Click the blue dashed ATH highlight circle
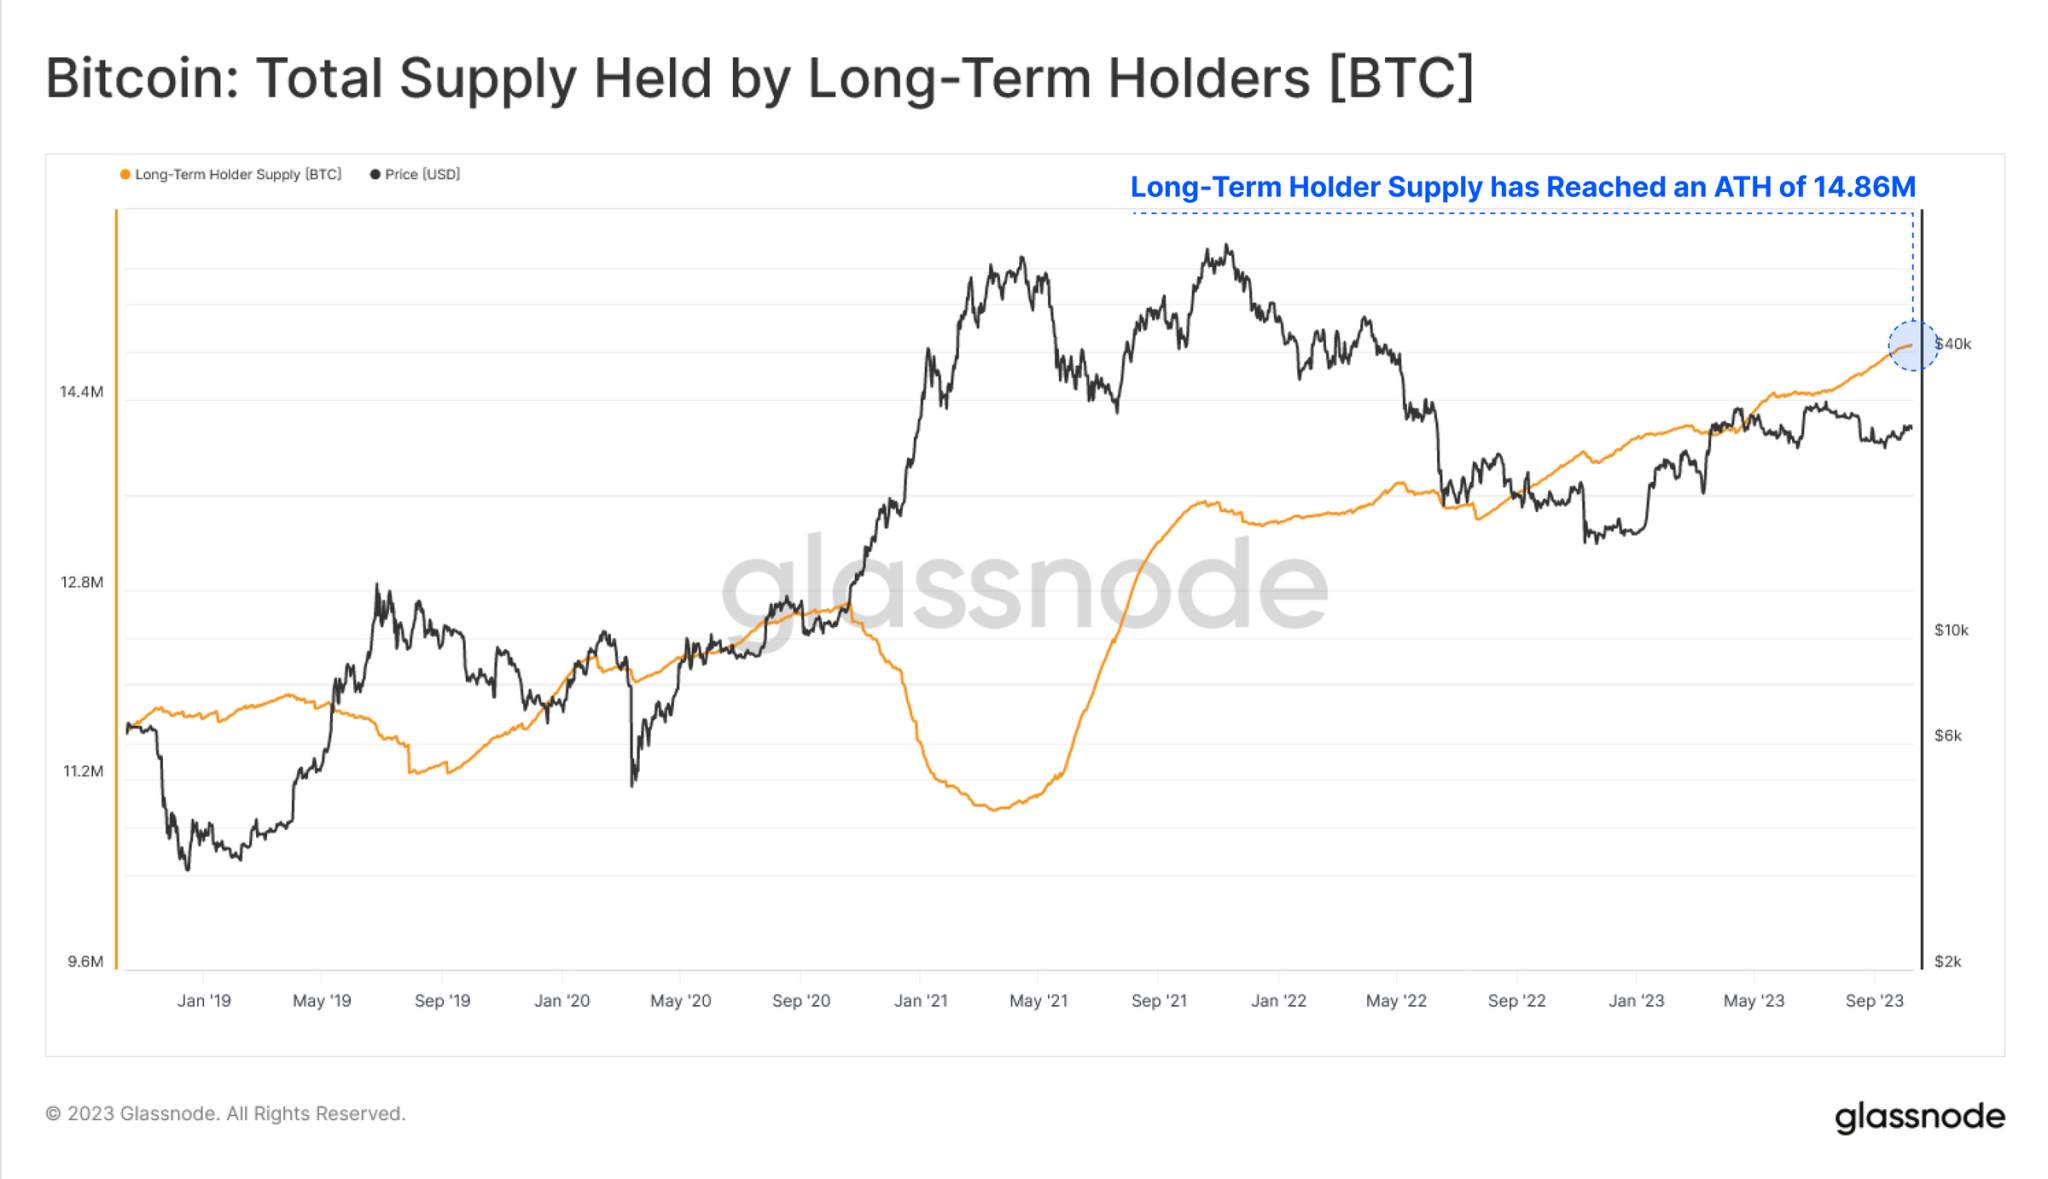This screenshot has height=1179, width=2048. coord(1912,346)
